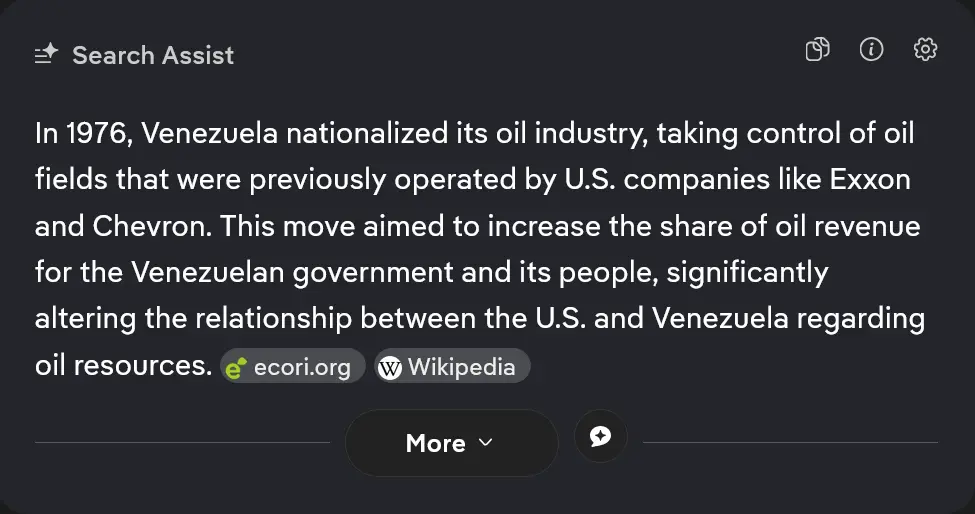975x514 pixels.
Task: Open the Wikipedia source link
Action: coord(461,367)
